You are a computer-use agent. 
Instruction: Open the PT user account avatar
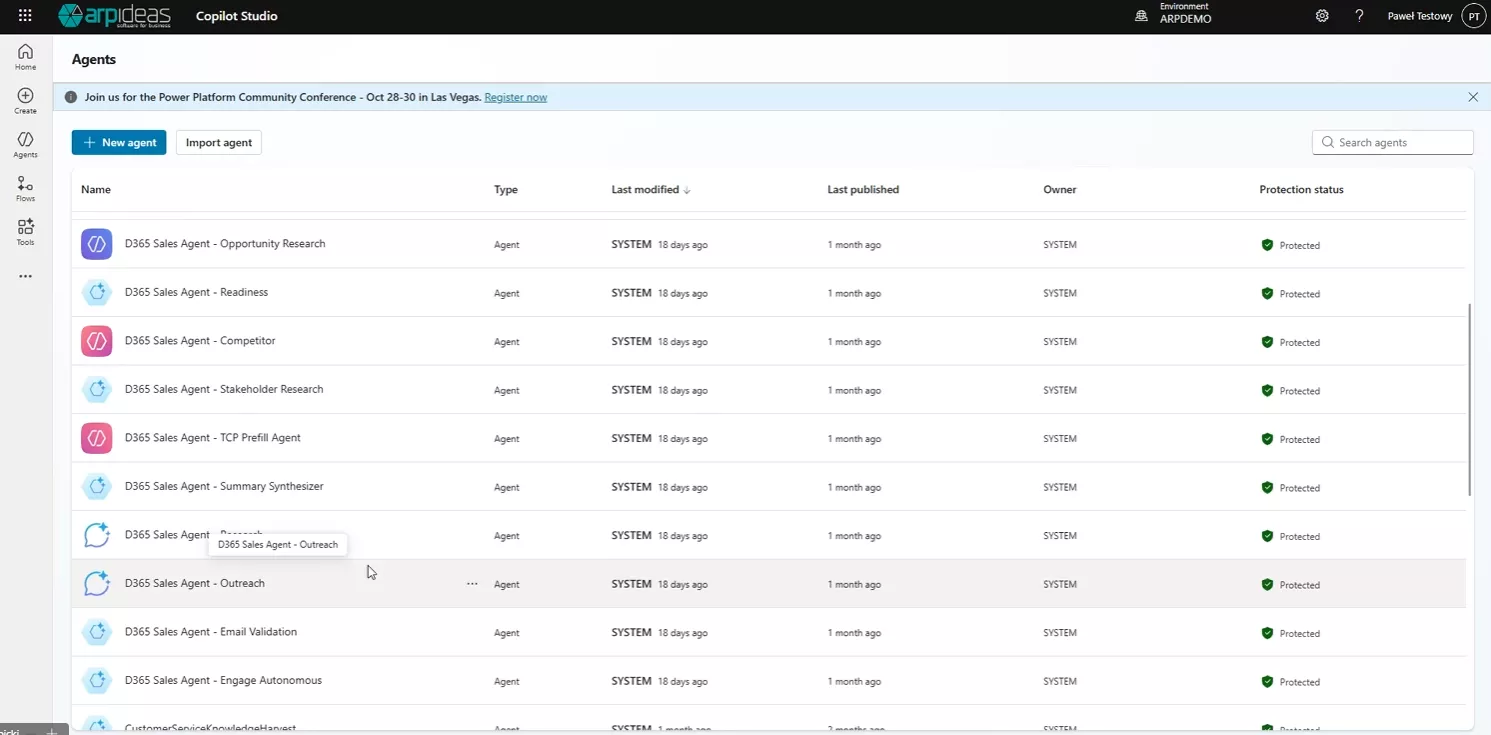point(1473,16)
